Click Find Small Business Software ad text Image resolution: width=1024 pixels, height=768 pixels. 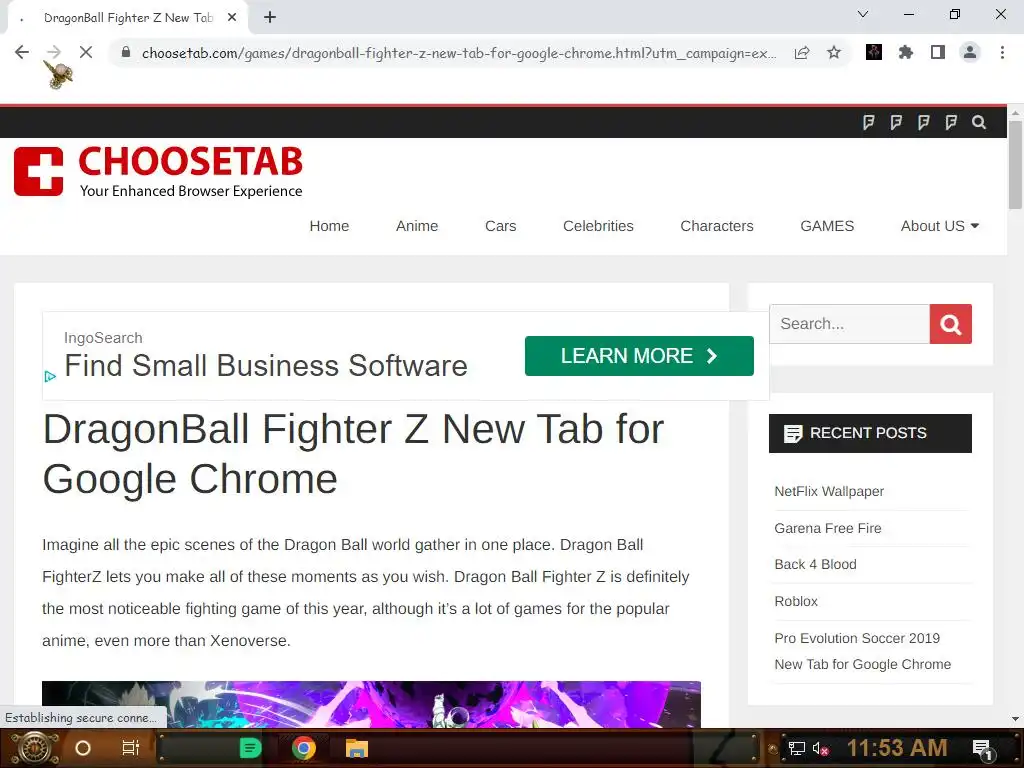click(266, 366)
